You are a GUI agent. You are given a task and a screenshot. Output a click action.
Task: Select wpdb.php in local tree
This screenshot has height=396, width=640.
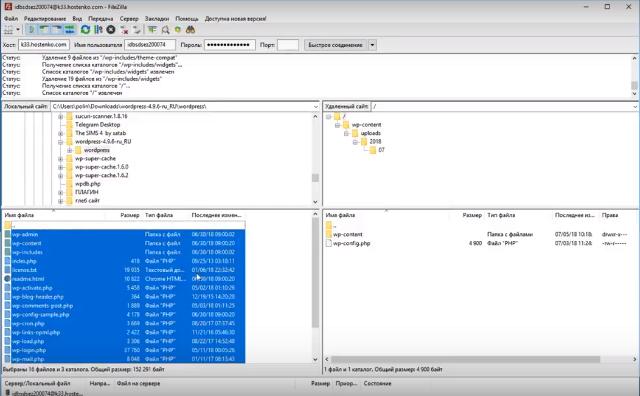[x=88, y=184]
